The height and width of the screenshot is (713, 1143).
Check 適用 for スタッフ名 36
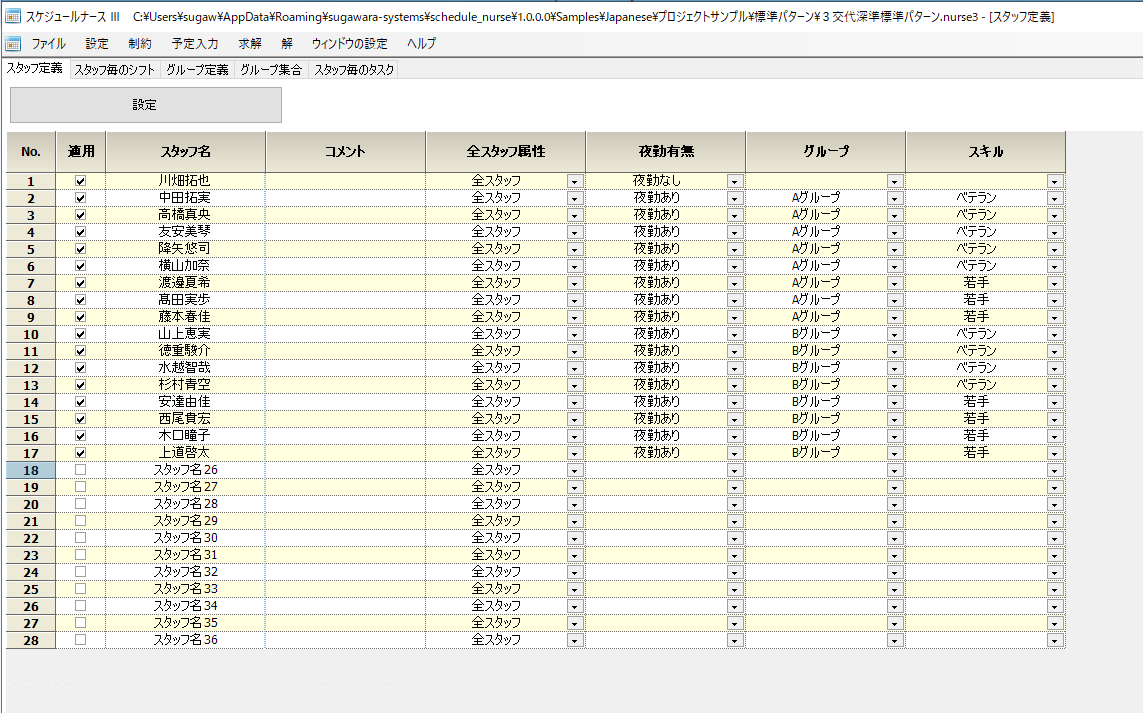(80, 640)
